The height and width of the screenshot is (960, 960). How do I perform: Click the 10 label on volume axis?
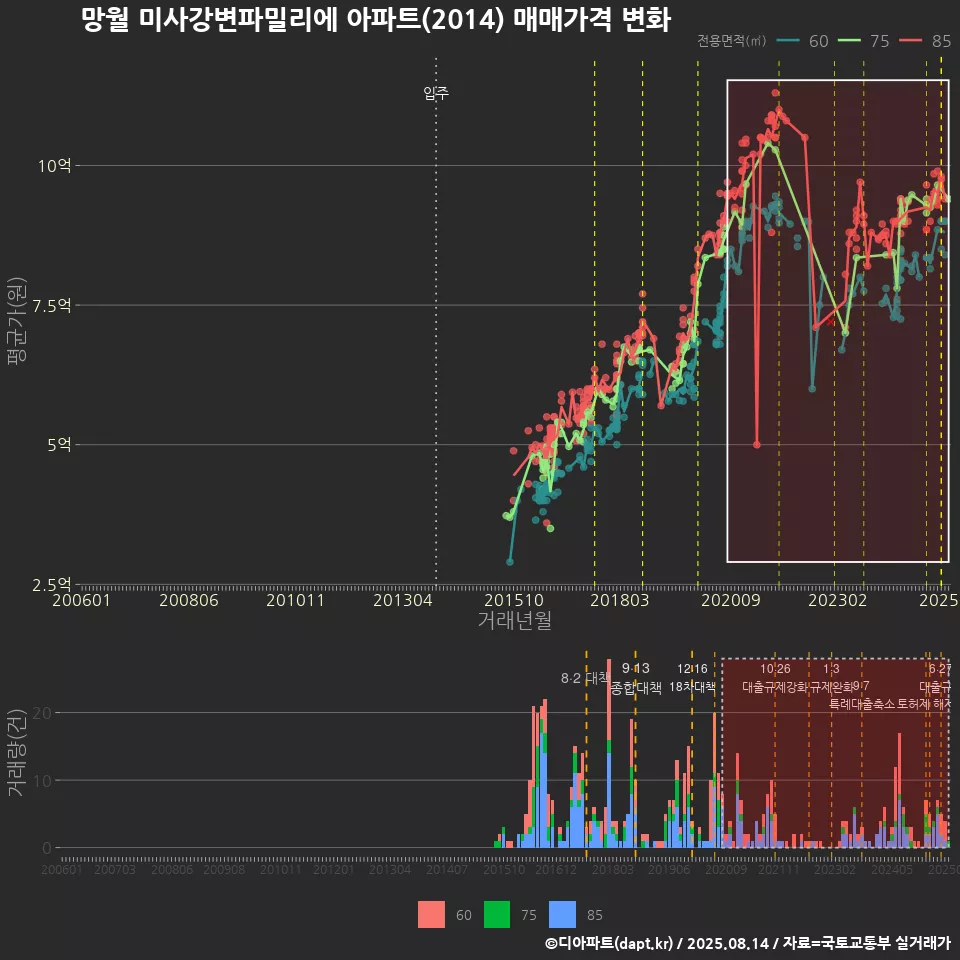coord(42,781)
